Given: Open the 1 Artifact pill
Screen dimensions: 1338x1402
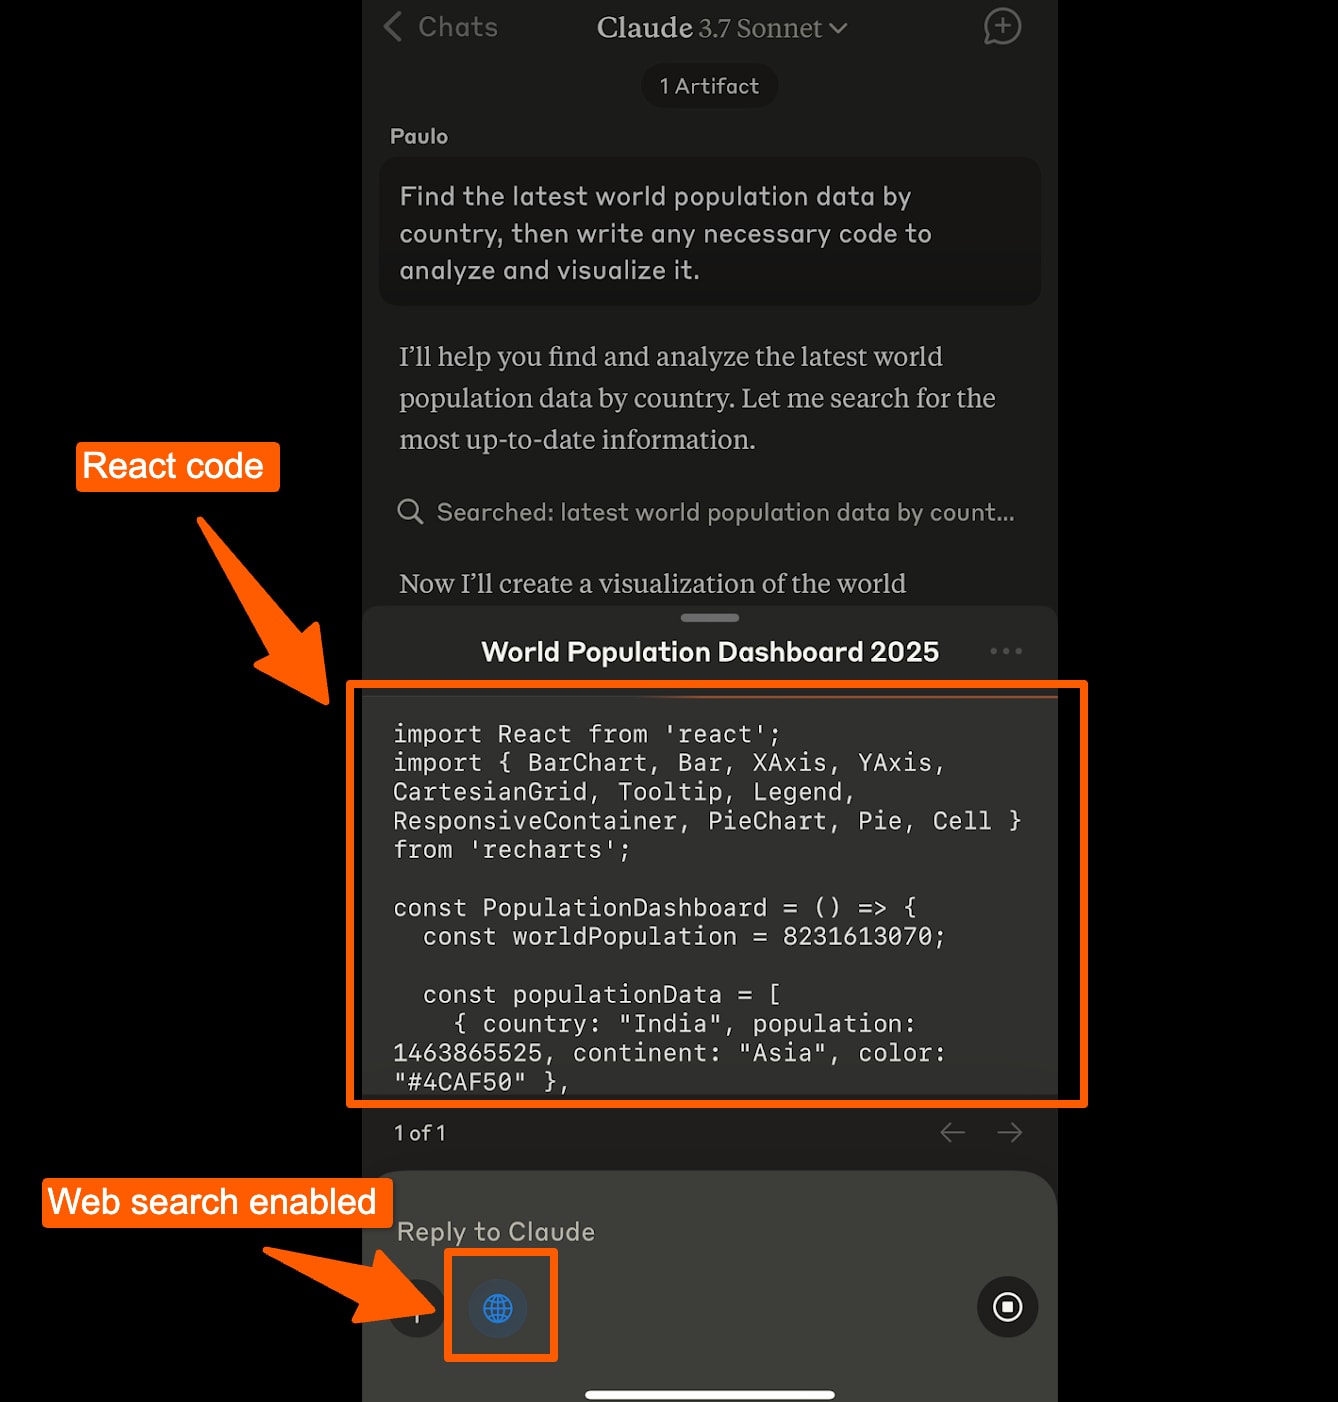Looking at the screenshot, I should click(709, 86).
